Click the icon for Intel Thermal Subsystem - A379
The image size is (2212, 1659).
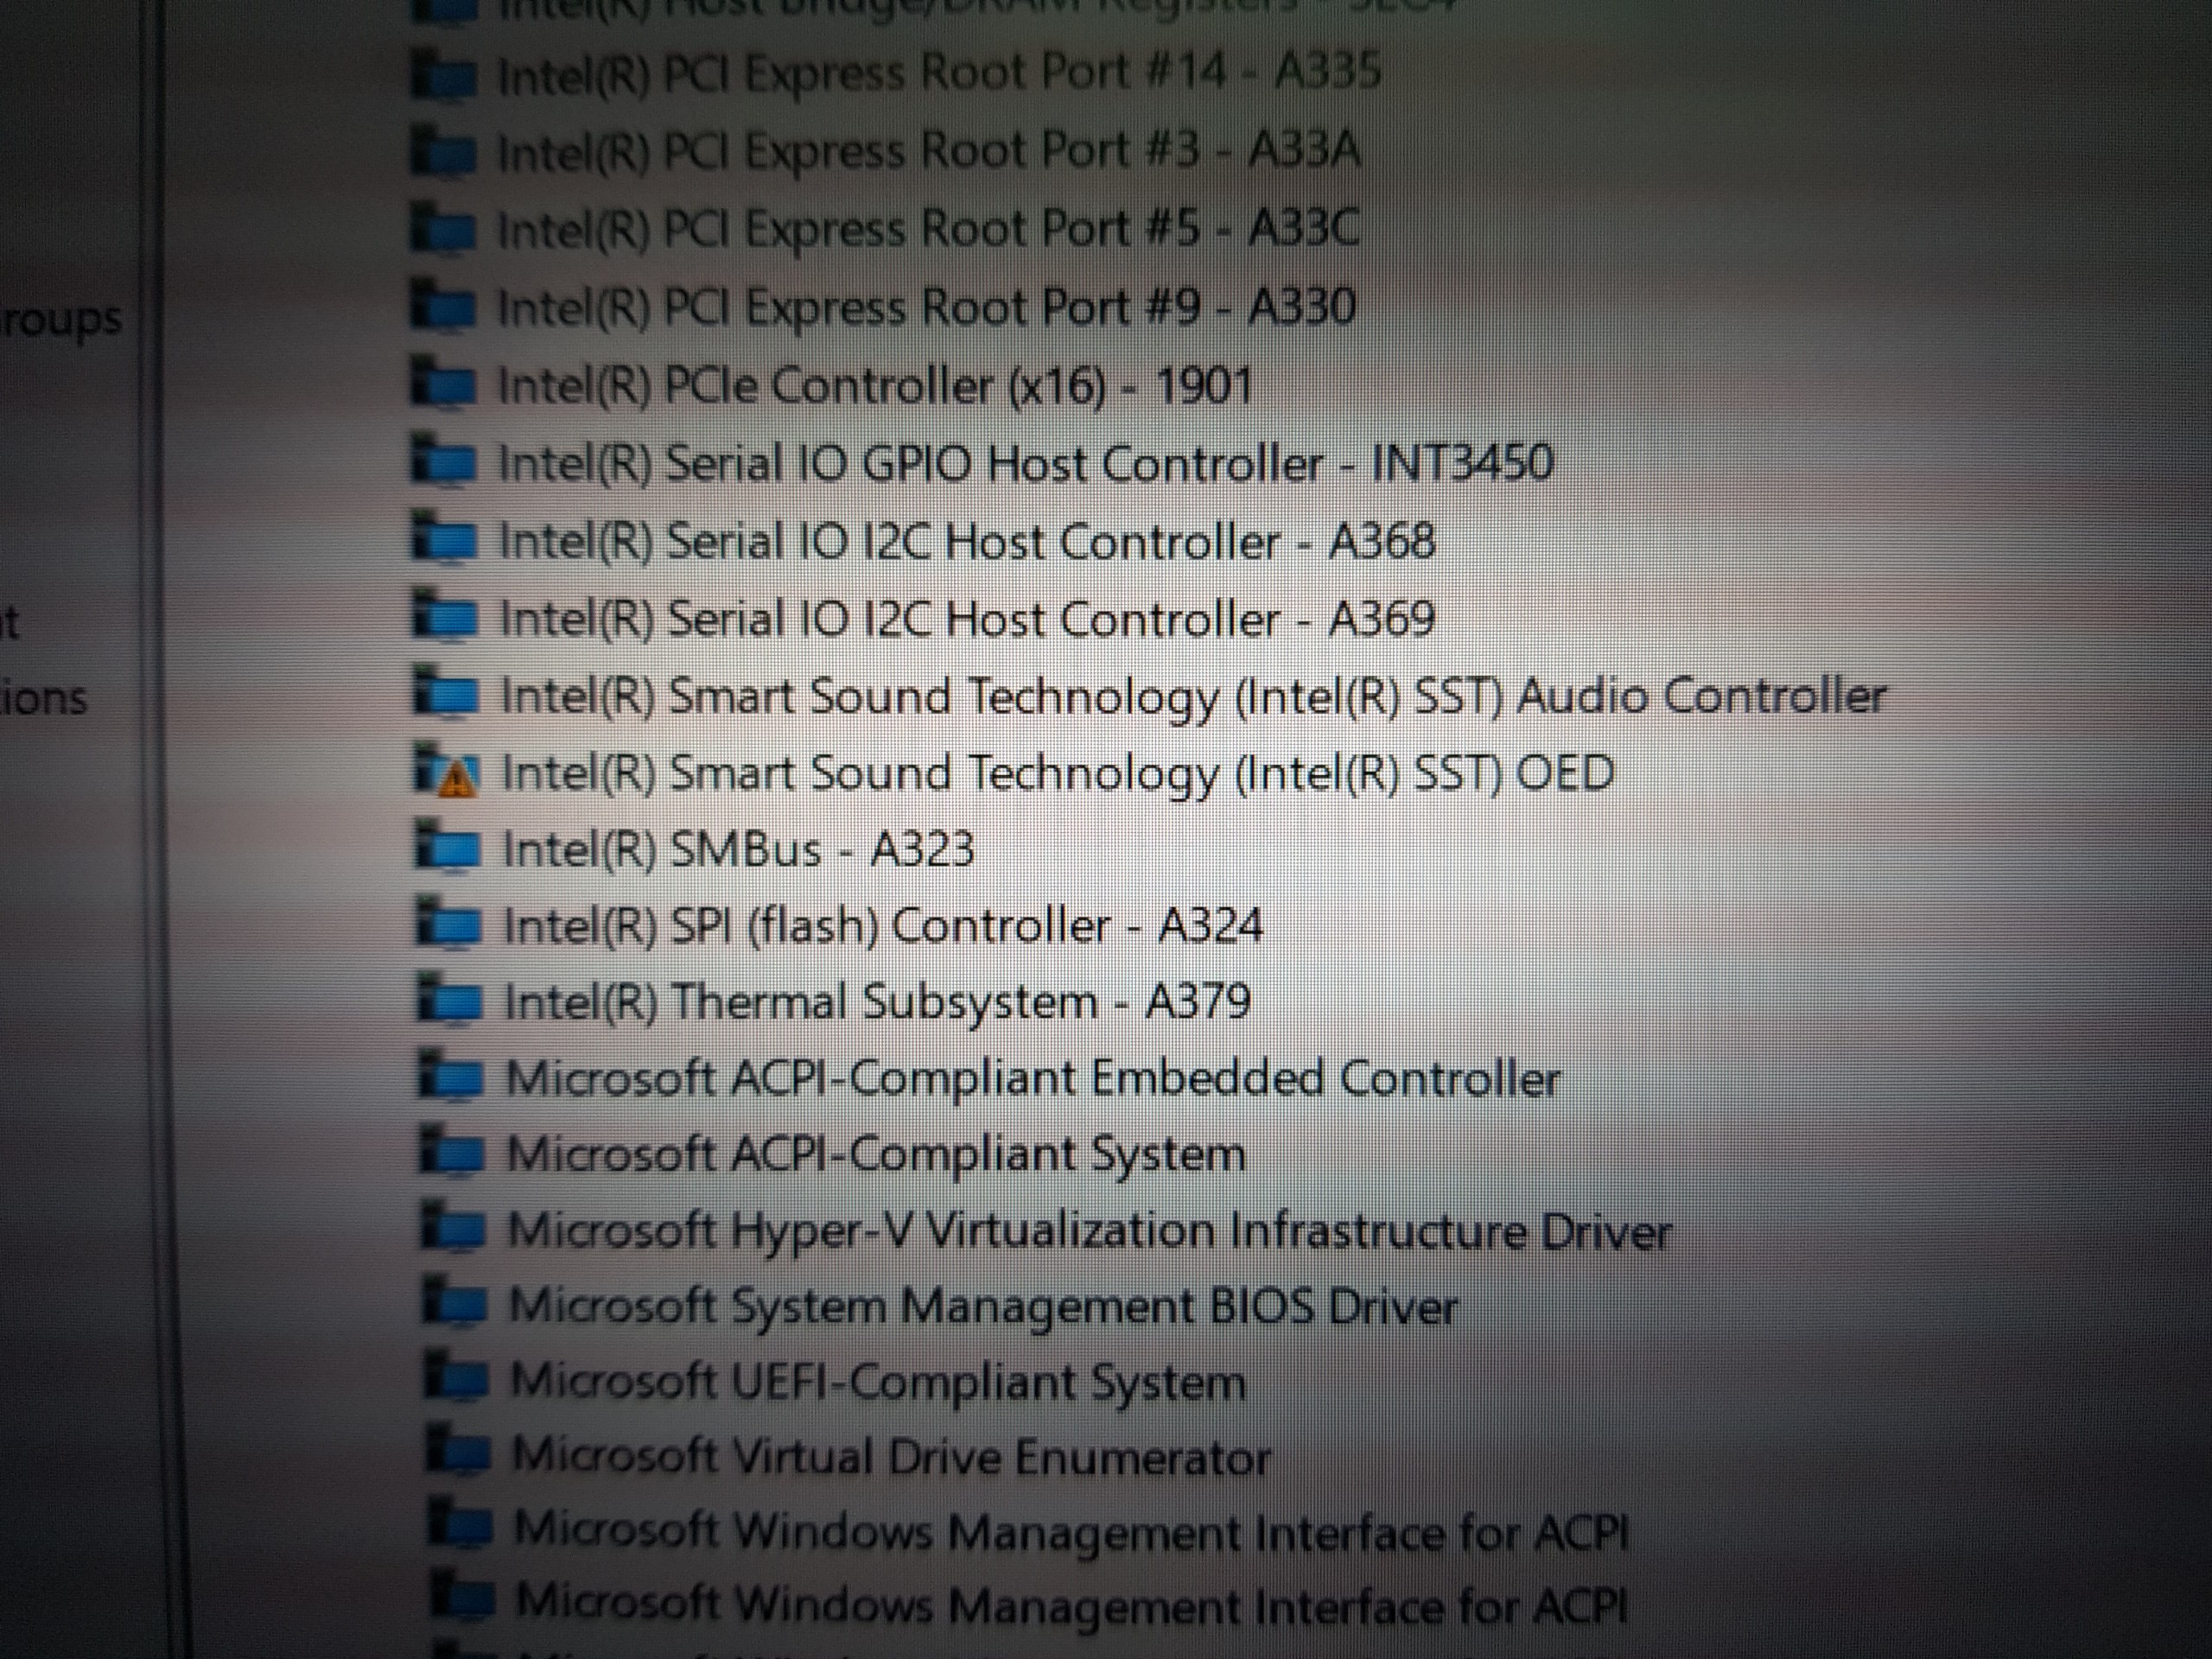(449, 1001)
